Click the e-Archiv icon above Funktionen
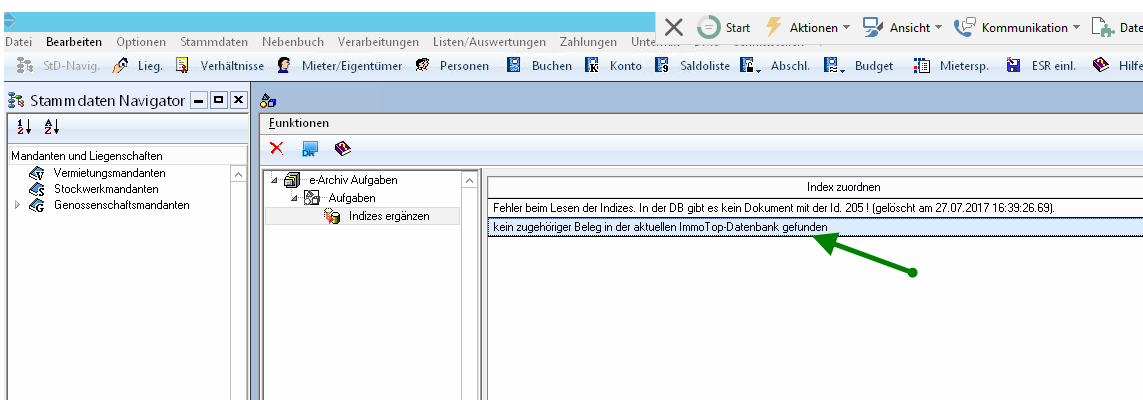The width and height of the screenshot is (1143, 400). point(268,101)
